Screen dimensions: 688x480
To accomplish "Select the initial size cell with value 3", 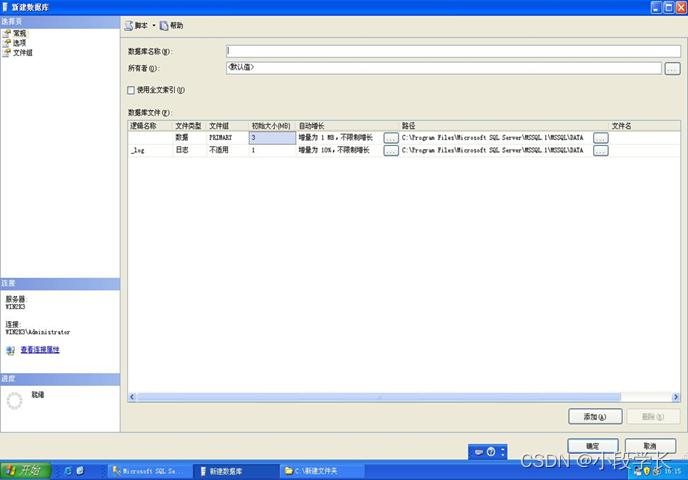I will (272, 138).
